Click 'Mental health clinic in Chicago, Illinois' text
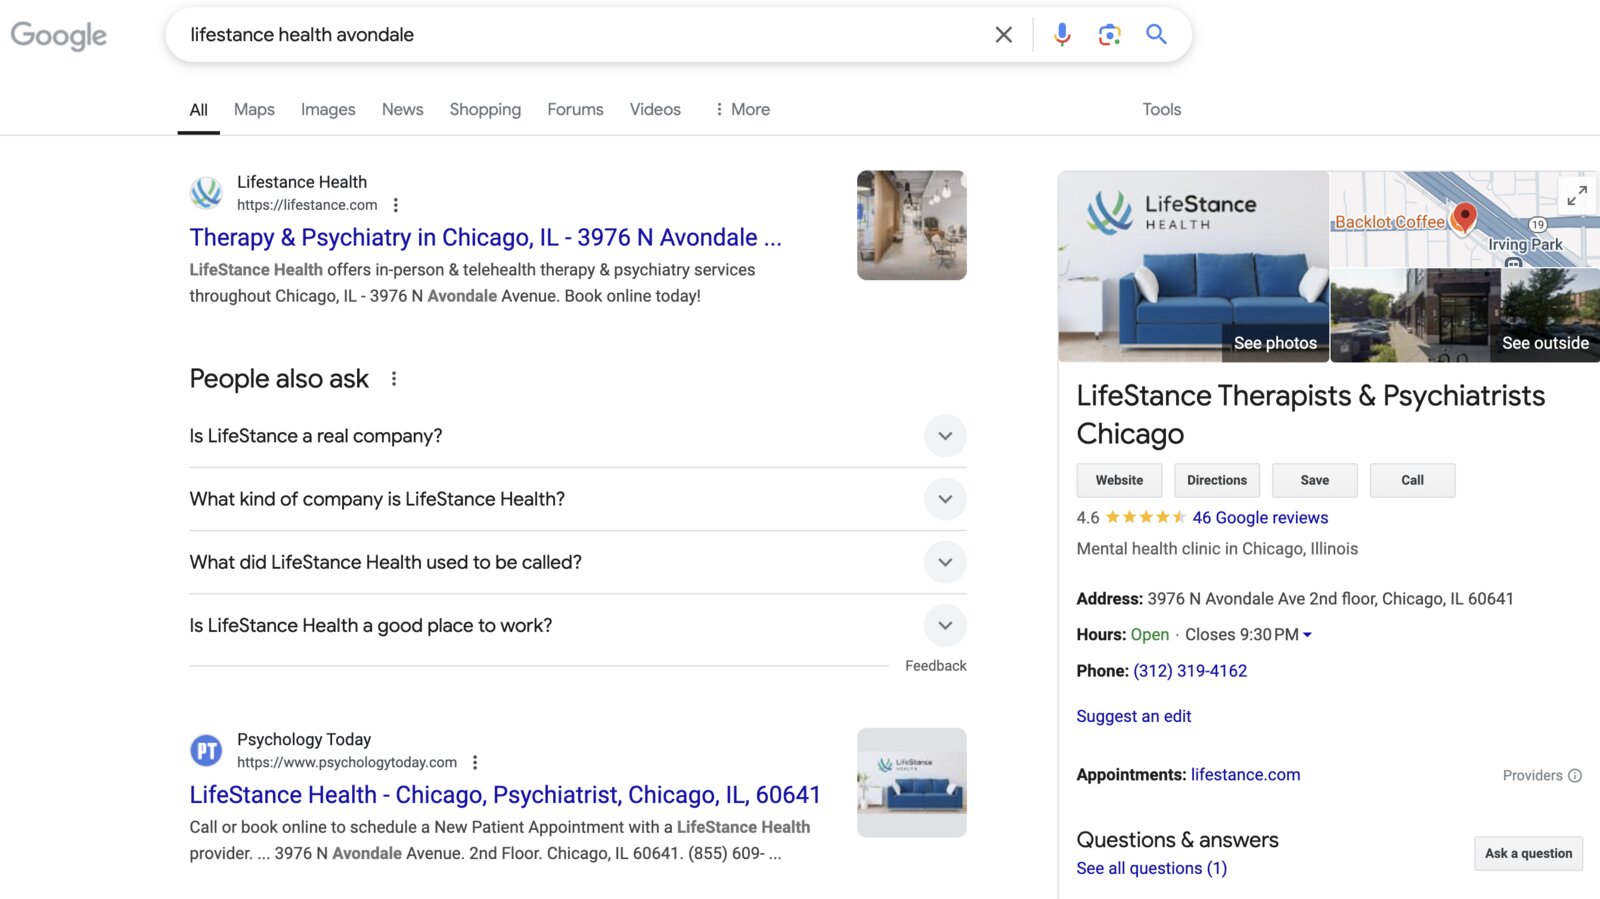This screenshot has height=899, width=1600. (1217, 549)
